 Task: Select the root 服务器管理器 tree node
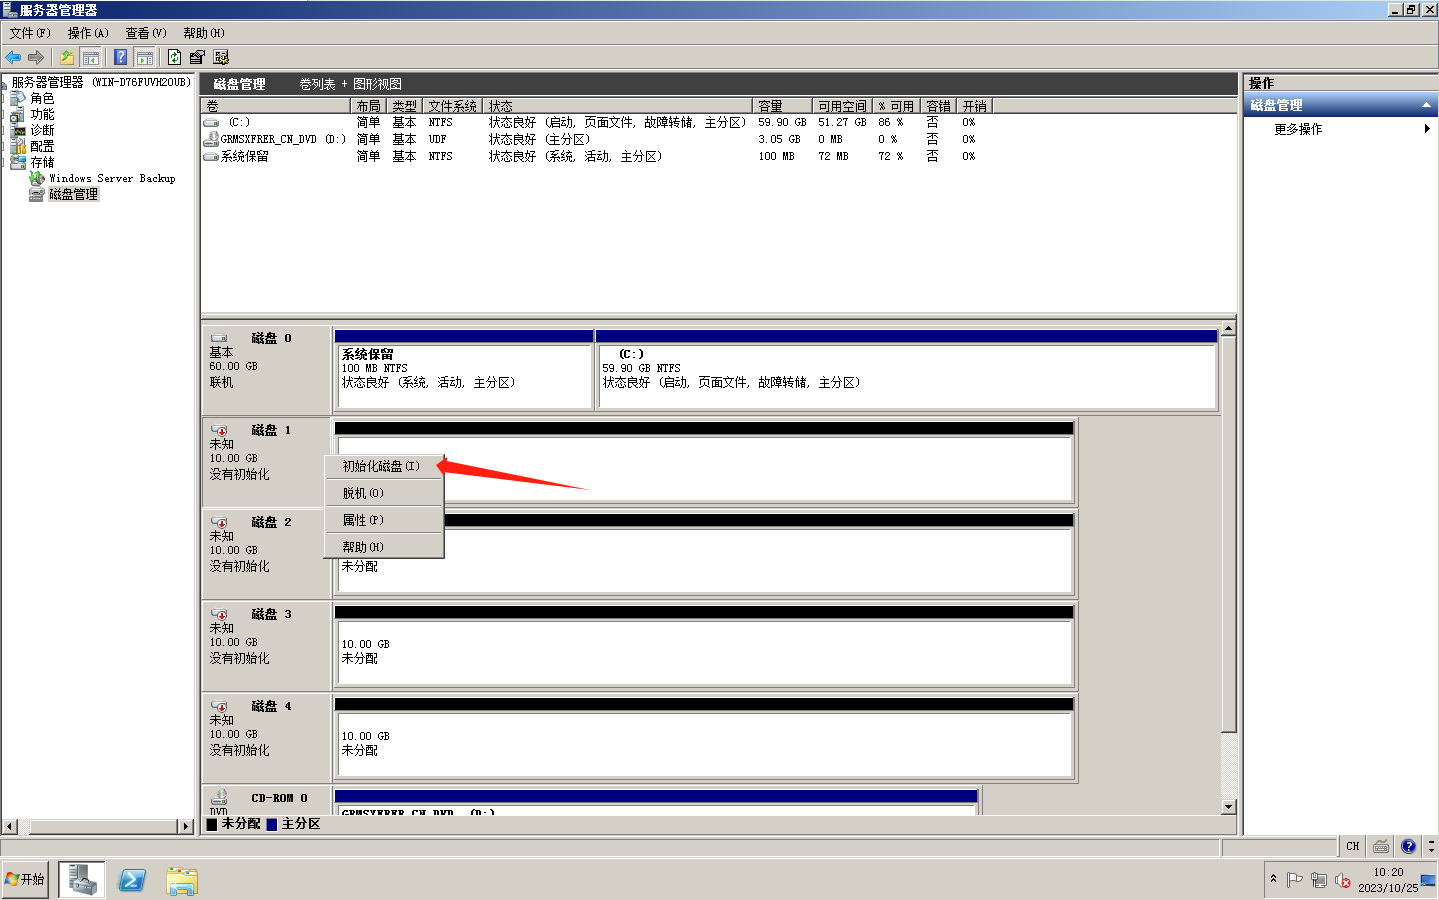(x=100, y=82)
